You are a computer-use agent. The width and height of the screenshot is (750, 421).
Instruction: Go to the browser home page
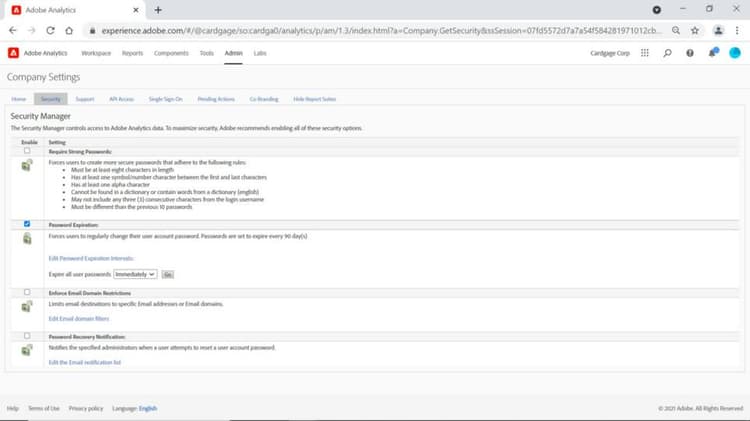[x=69, y=31]
